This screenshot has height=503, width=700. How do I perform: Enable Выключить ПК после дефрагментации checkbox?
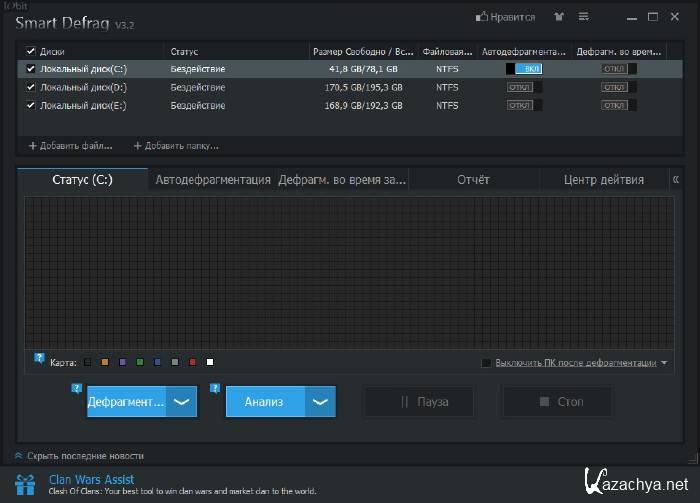pyautogui.click(x=486, y=363)
